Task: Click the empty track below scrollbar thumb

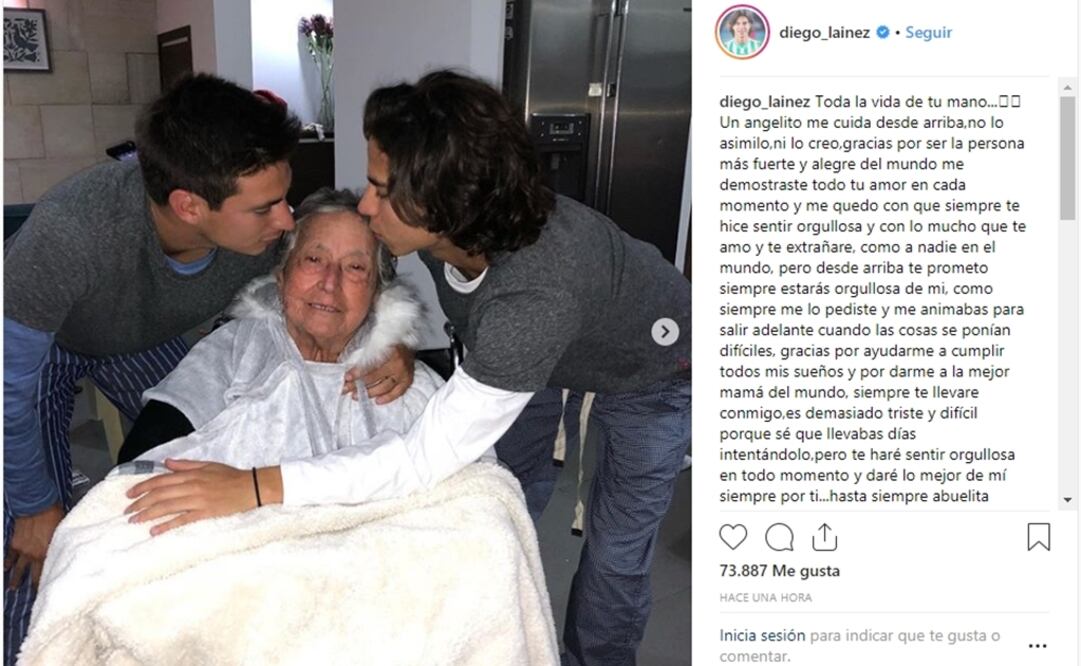Action: [1067, 356]
